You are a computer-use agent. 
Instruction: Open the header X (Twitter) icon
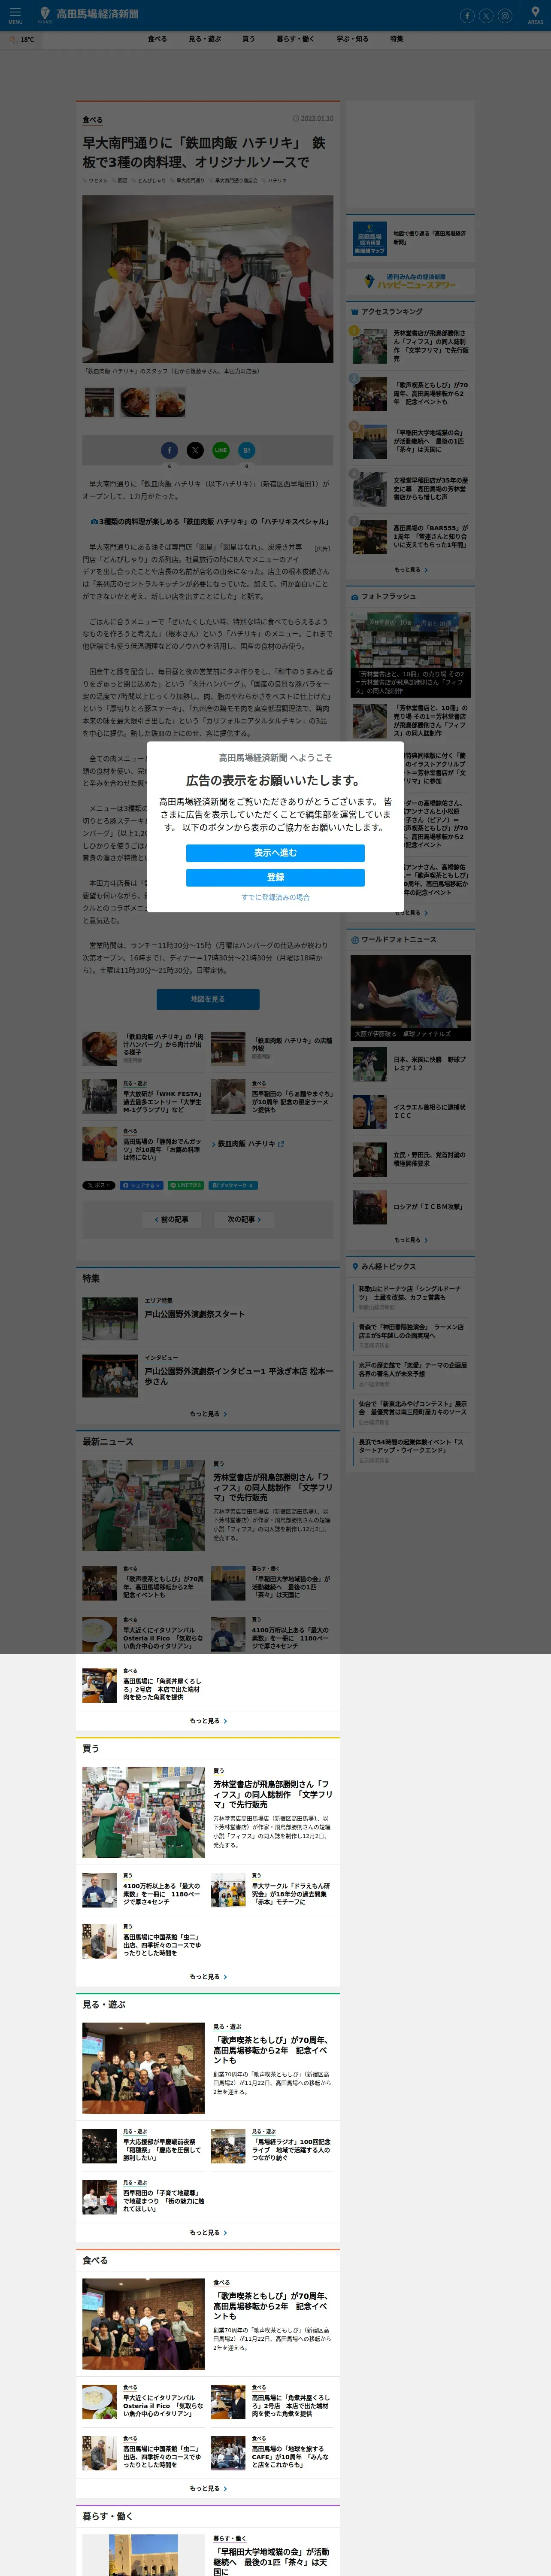[486, 15]
